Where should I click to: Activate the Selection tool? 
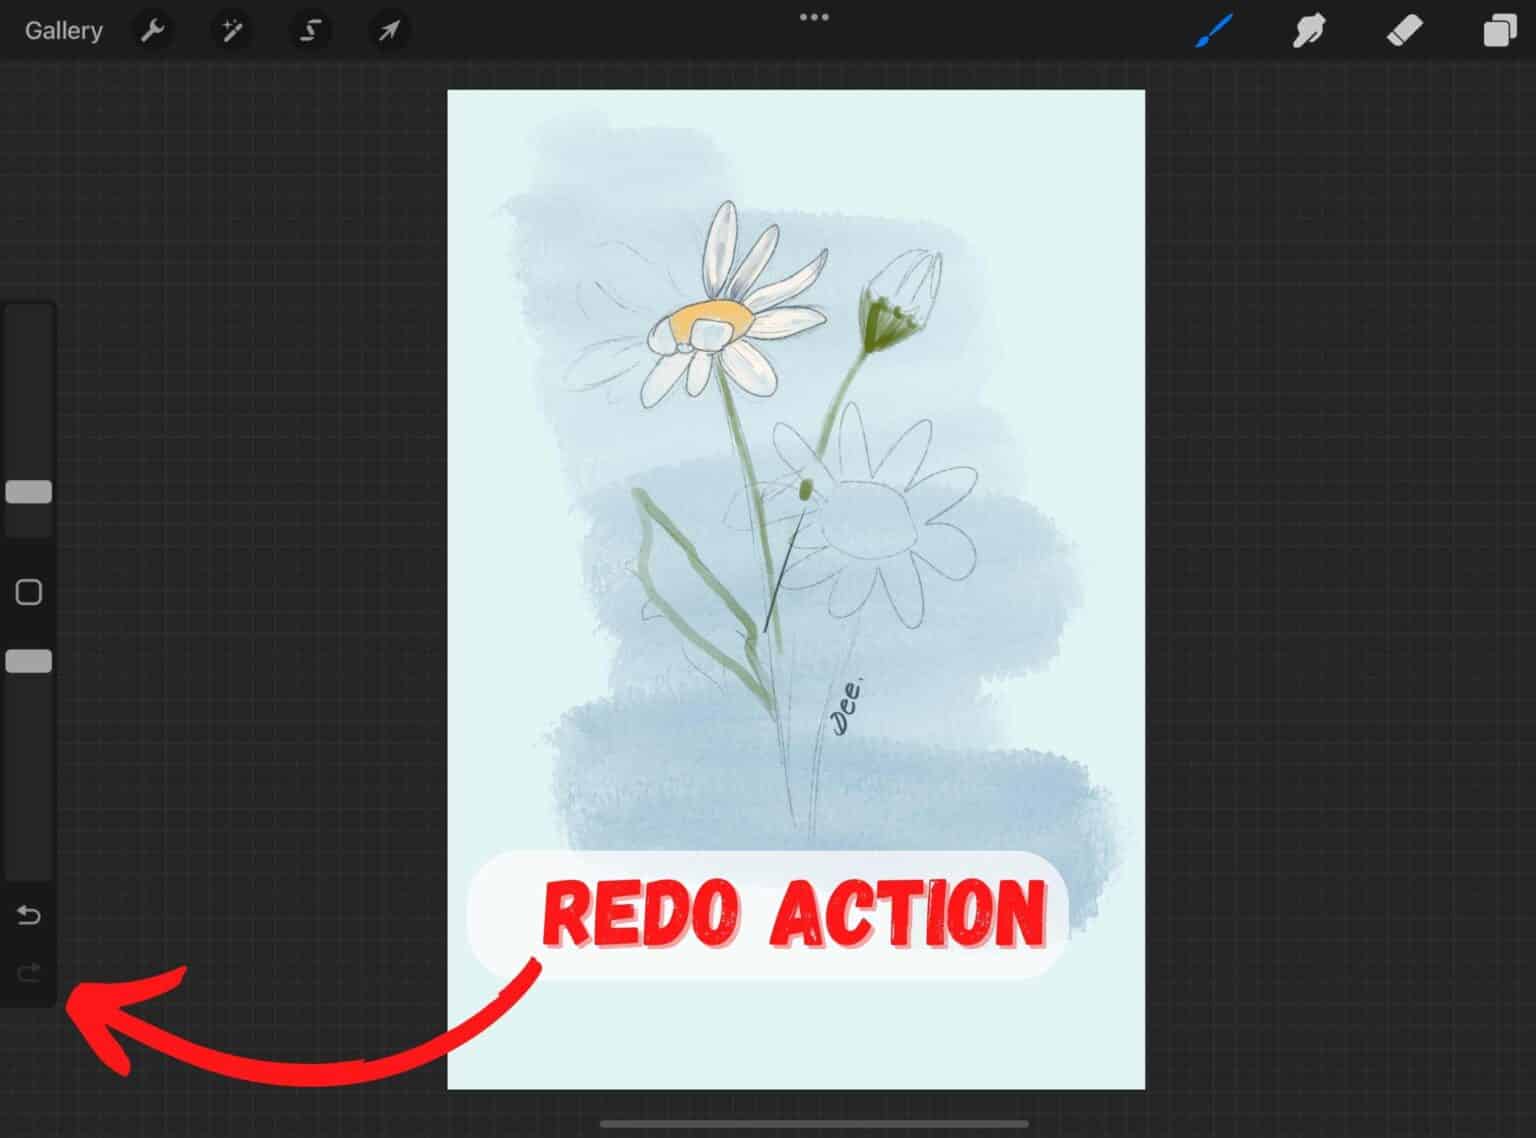pos(310,30)
